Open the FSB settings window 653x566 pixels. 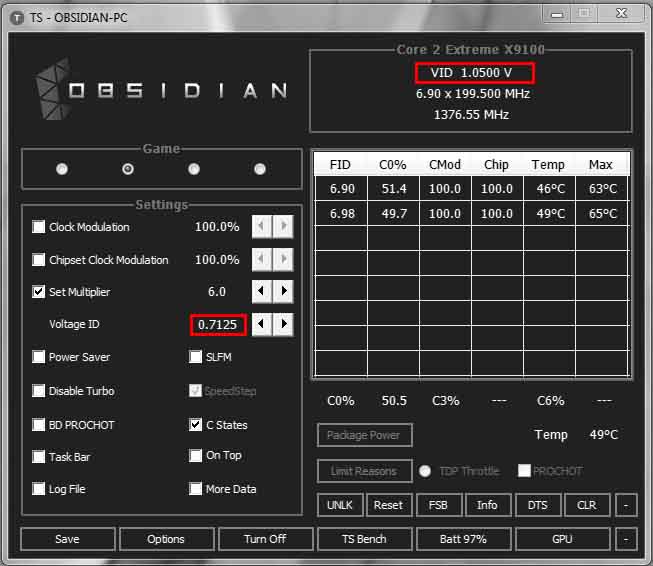pos(438,505)
